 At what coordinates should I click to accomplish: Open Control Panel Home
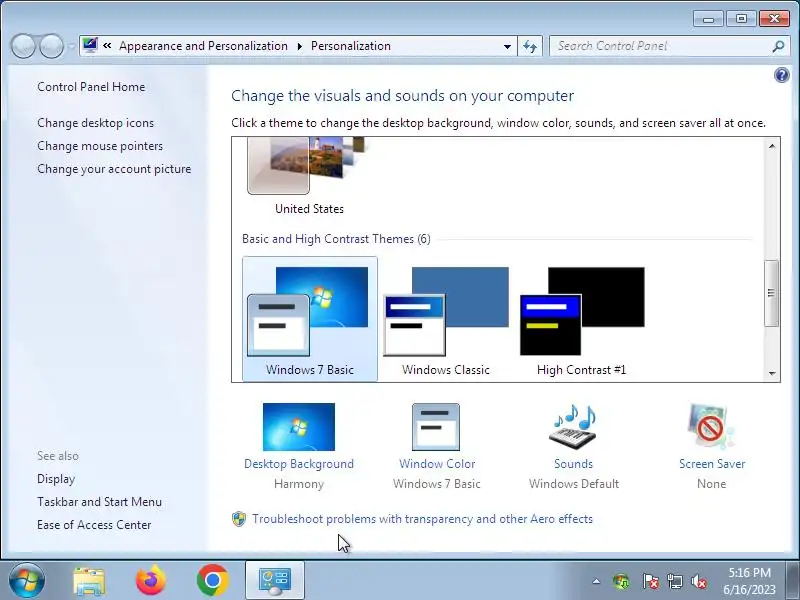coord(91,87)
